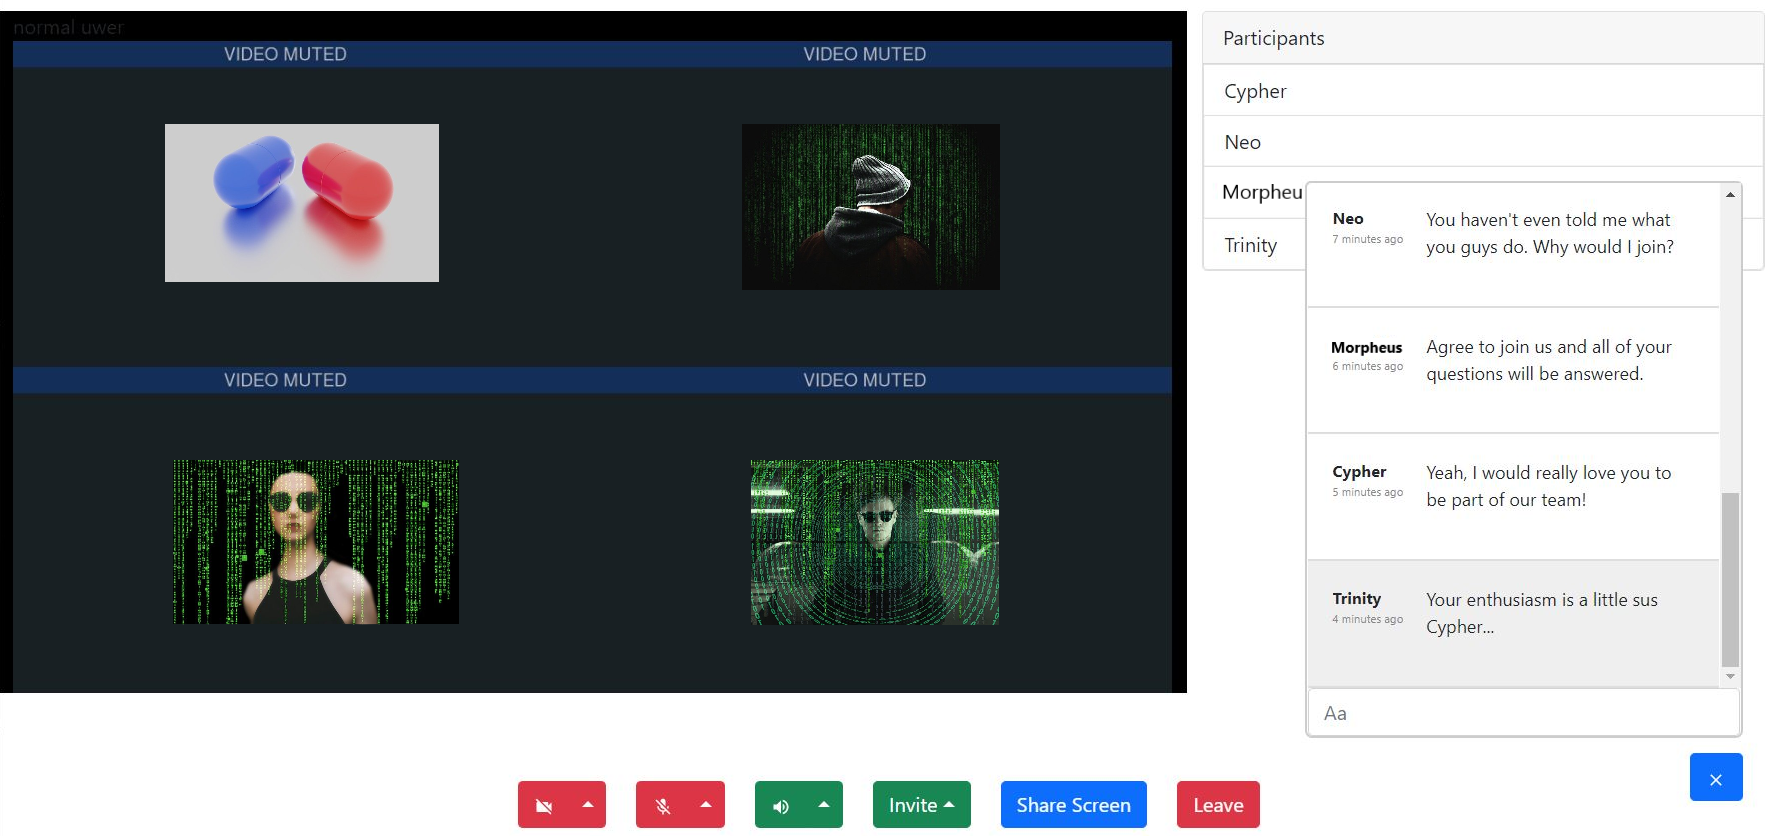Screen dimensions: 1775x836
Task: Select Neo in Participants list
Action: point(1483,142)
